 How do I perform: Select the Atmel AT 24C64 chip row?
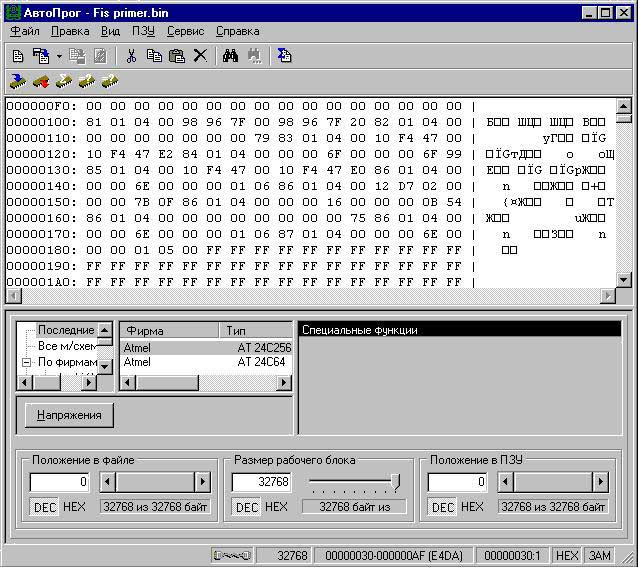coord(206,362)
